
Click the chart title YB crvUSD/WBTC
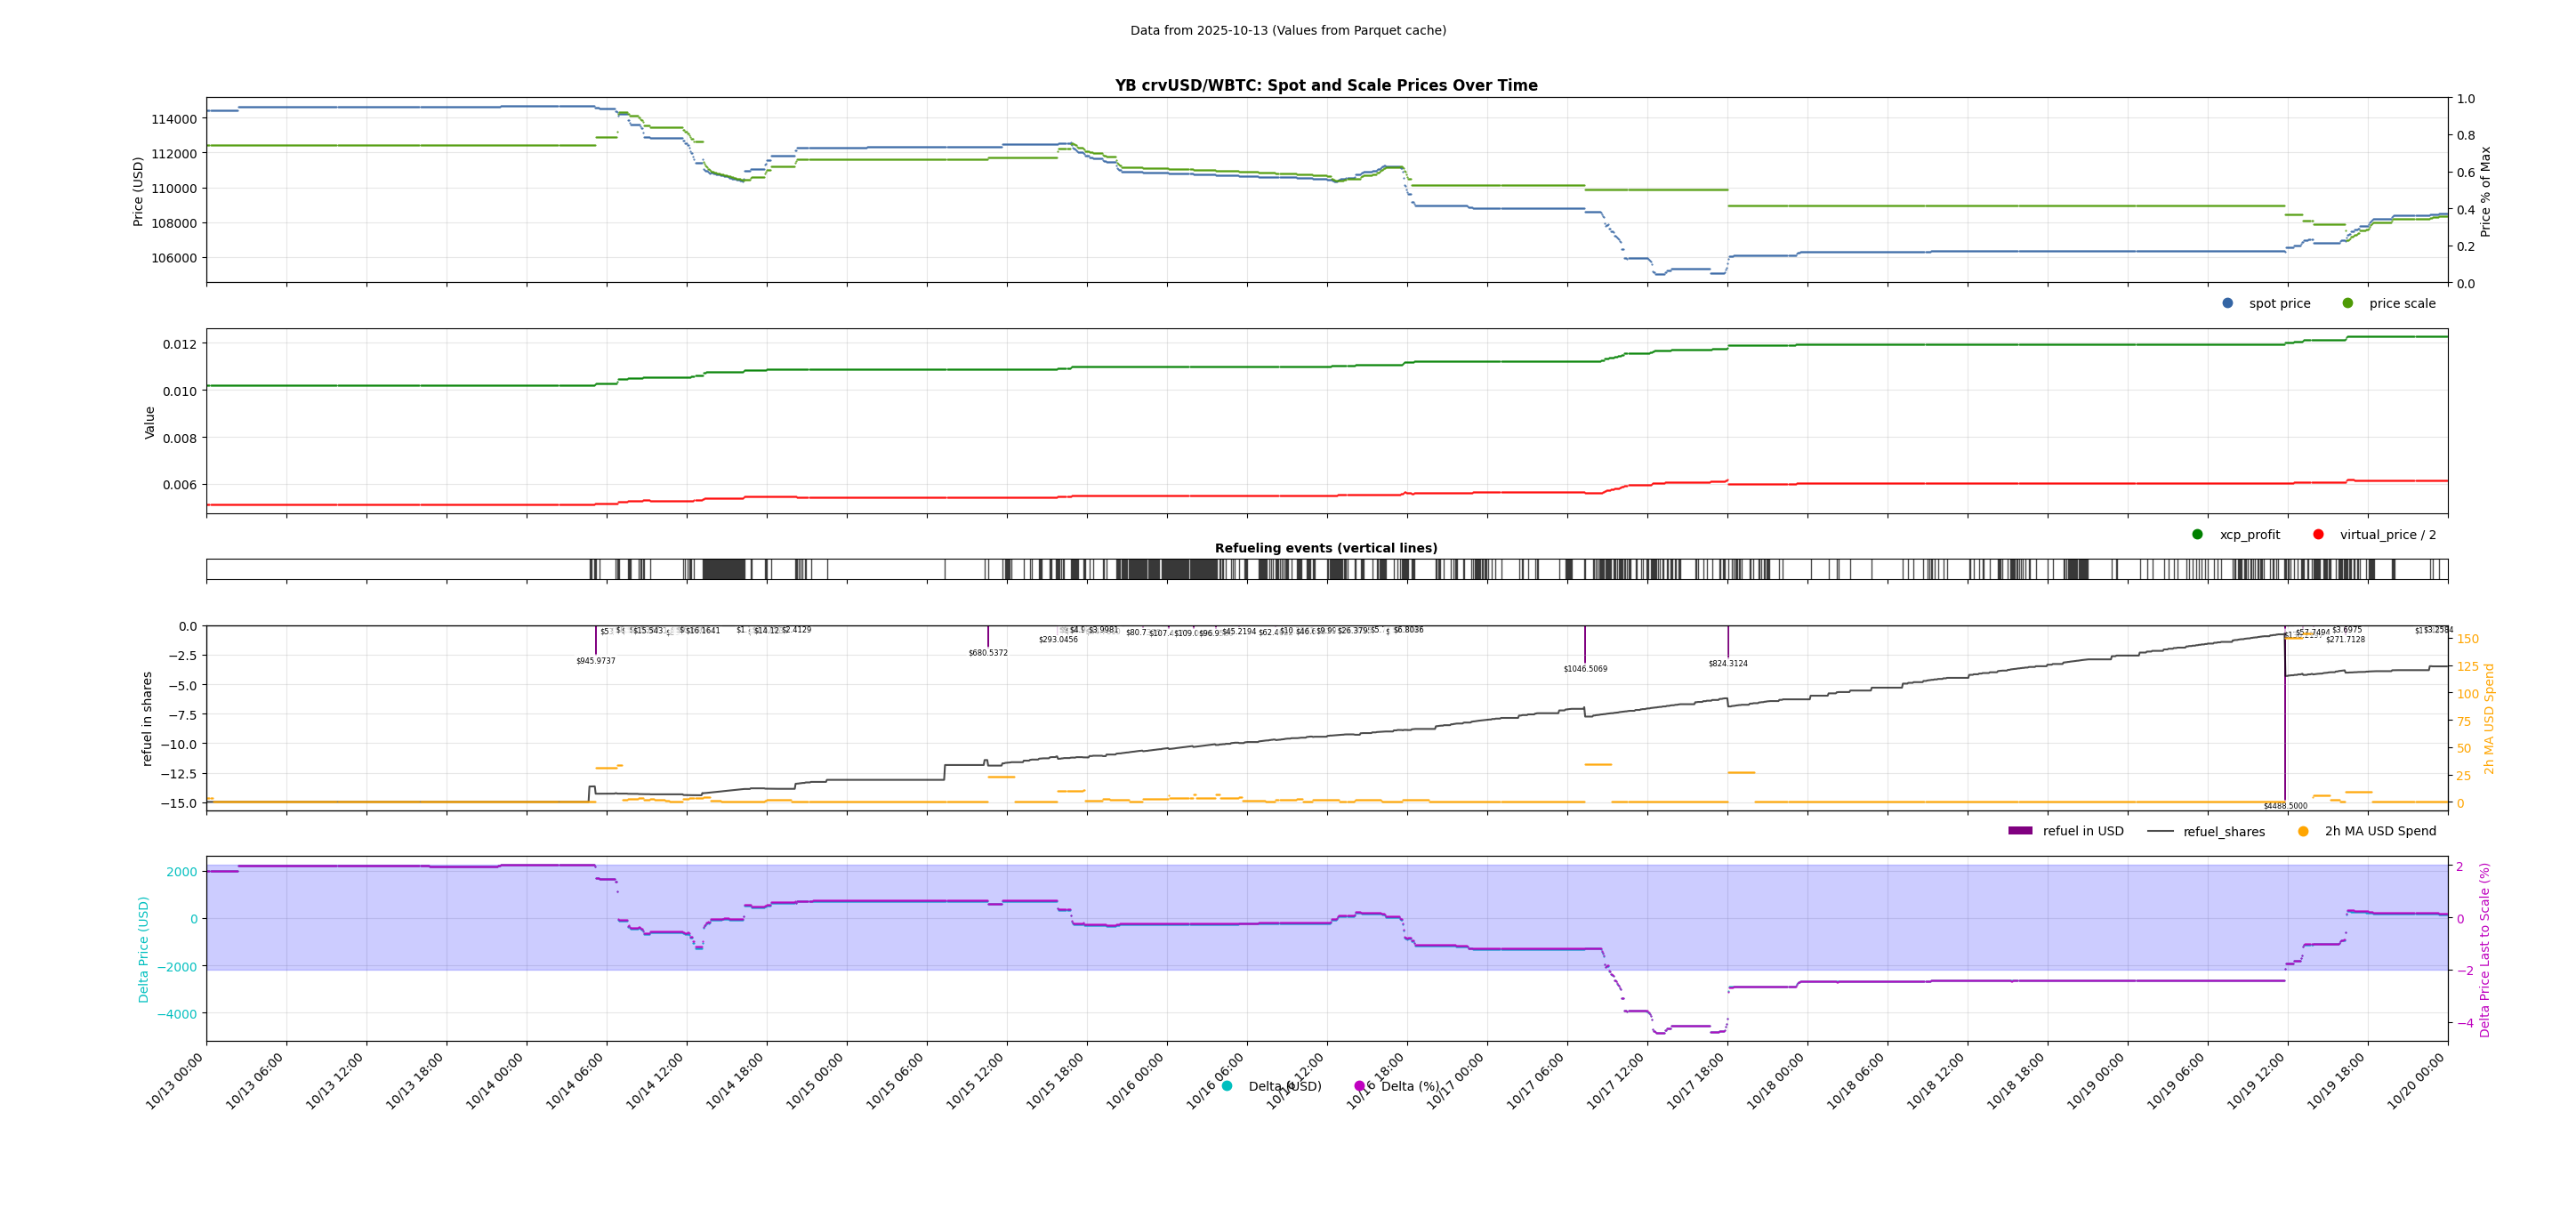pos(1326,86)
